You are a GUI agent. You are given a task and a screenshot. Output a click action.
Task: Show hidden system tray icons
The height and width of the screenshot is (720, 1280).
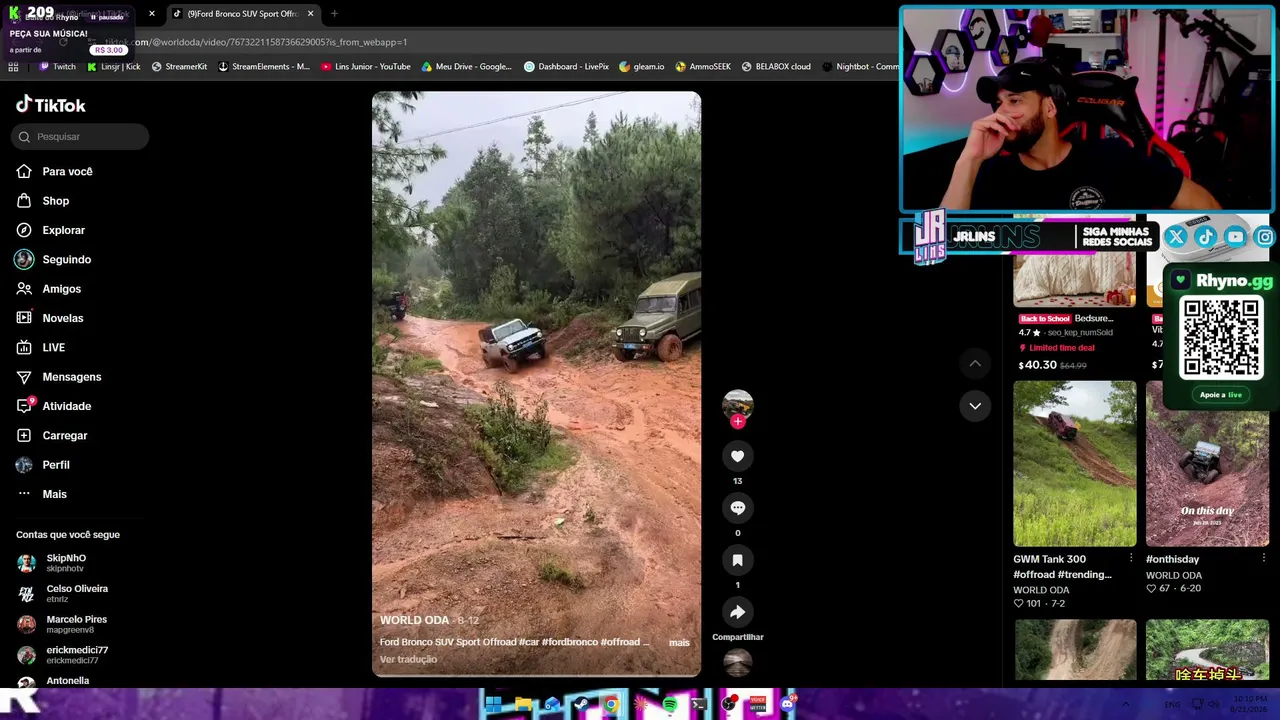[x=1126, y=704]
